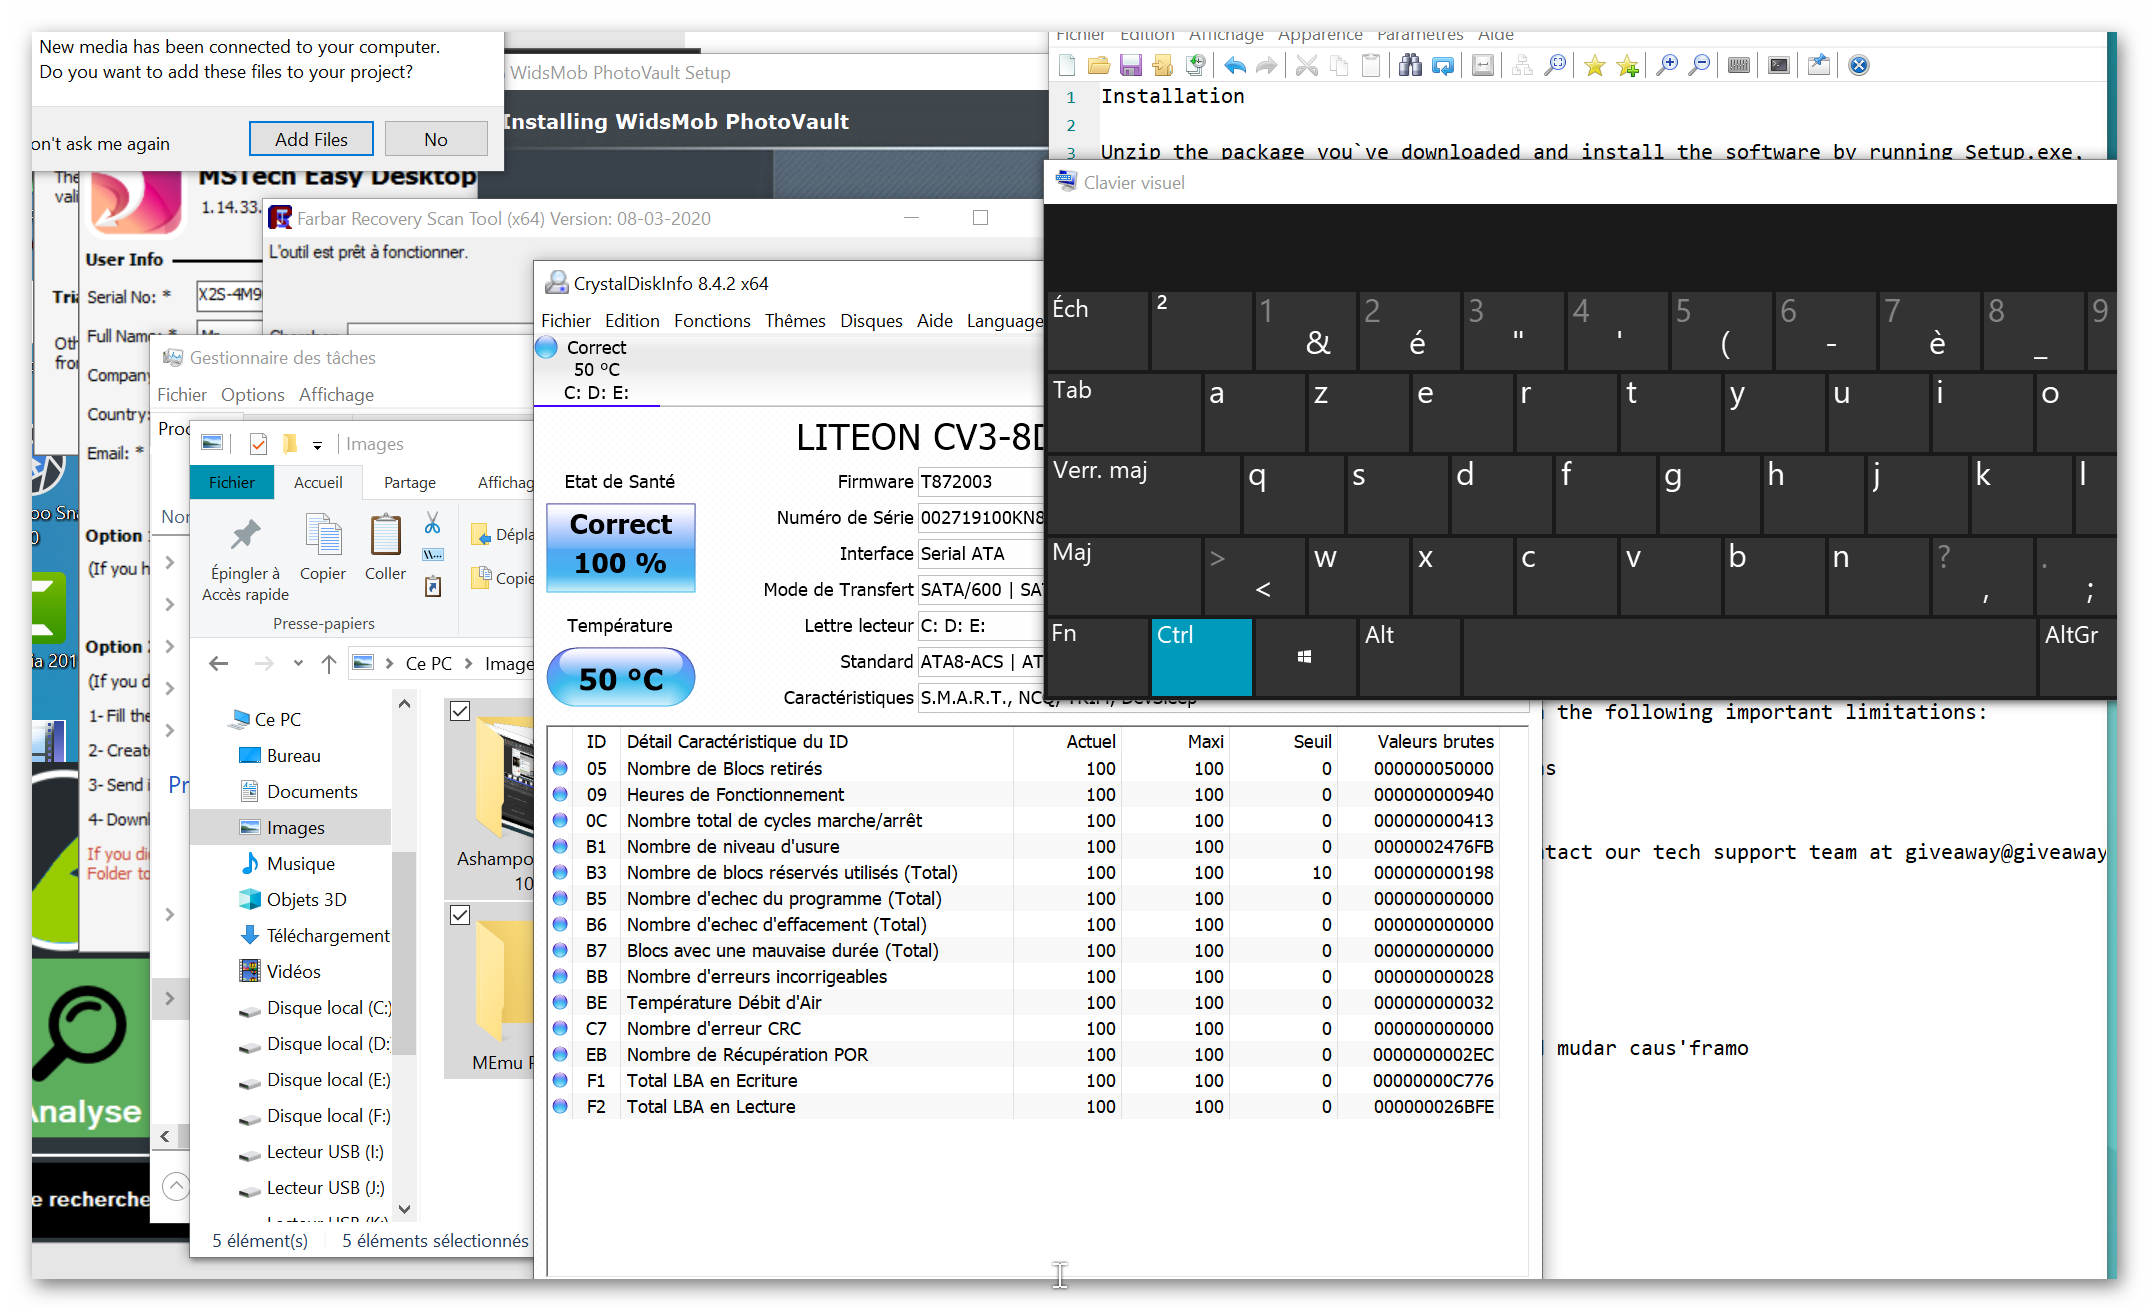This screenshot has width=2149, height=1311.
Task: Select Images in the Explorer folder tree
Action: click(x=291, y=828)
